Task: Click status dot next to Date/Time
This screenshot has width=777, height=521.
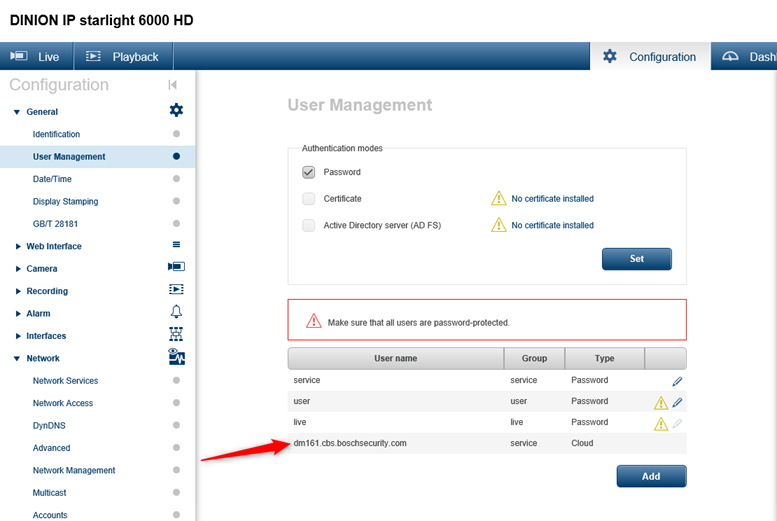Action: point(176,178)
